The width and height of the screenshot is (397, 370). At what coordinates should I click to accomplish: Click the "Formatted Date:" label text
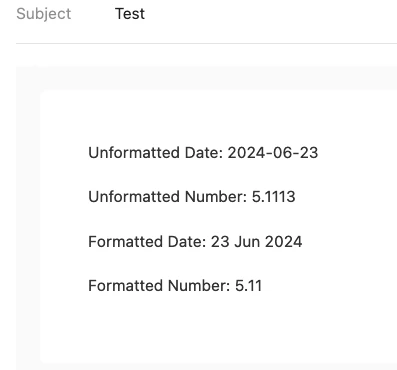coord(147,241)
